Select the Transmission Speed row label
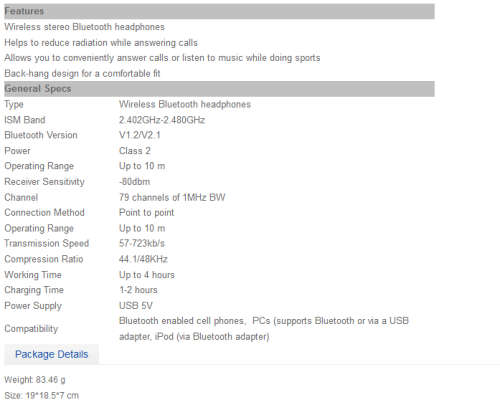 point(47,243)
